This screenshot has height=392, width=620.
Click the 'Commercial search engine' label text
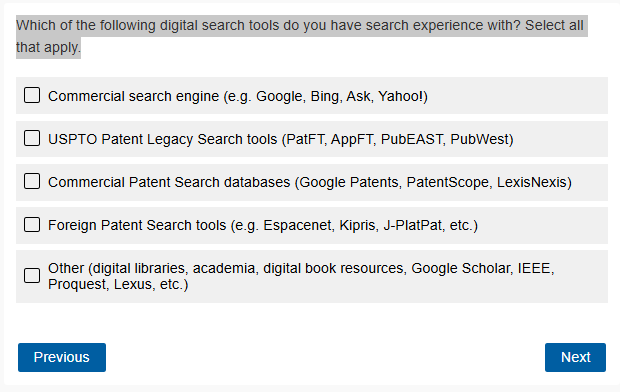238,96
